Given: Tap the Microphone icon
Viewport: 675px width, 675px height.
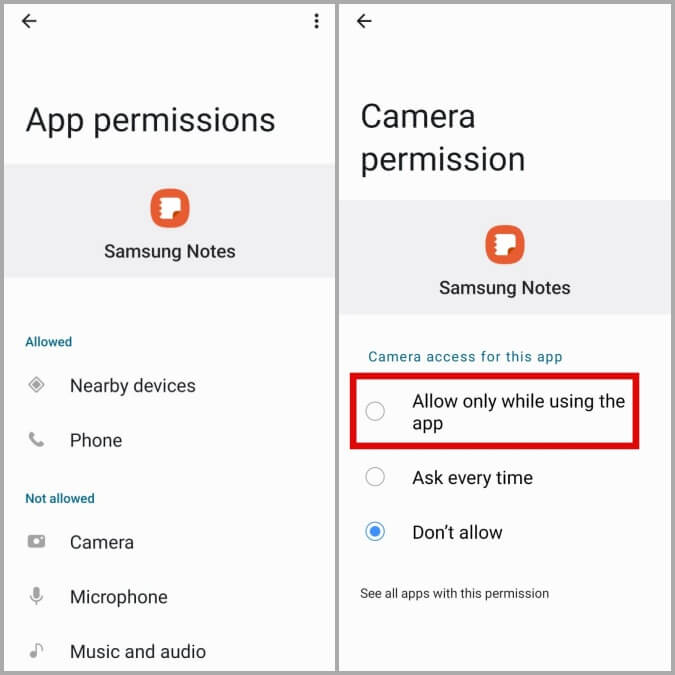Looking at the screenshot, I should [x=36, y=596].
